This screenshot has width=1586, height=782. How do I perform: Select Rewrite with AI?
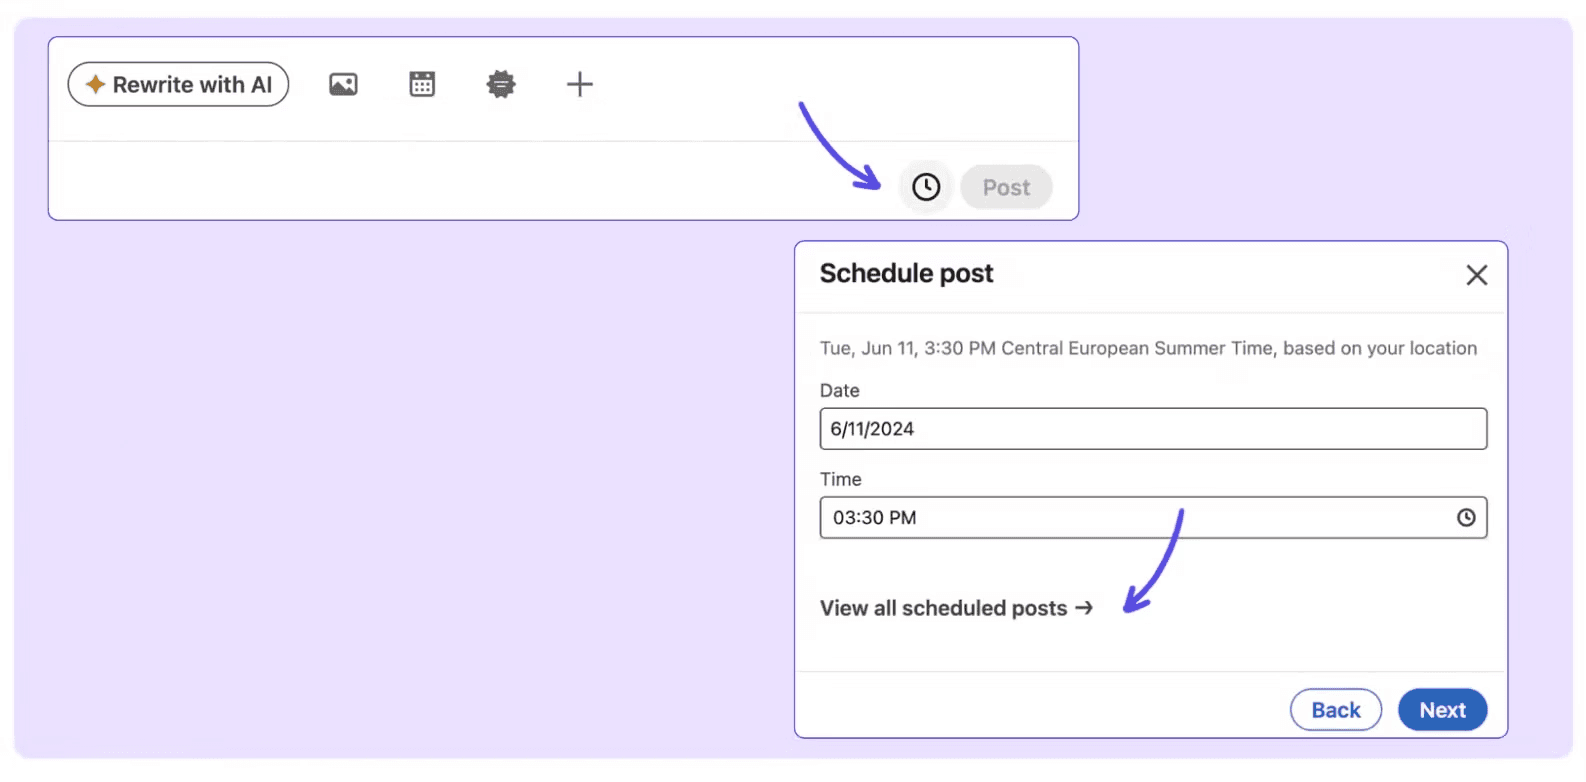tap(178, 84)
